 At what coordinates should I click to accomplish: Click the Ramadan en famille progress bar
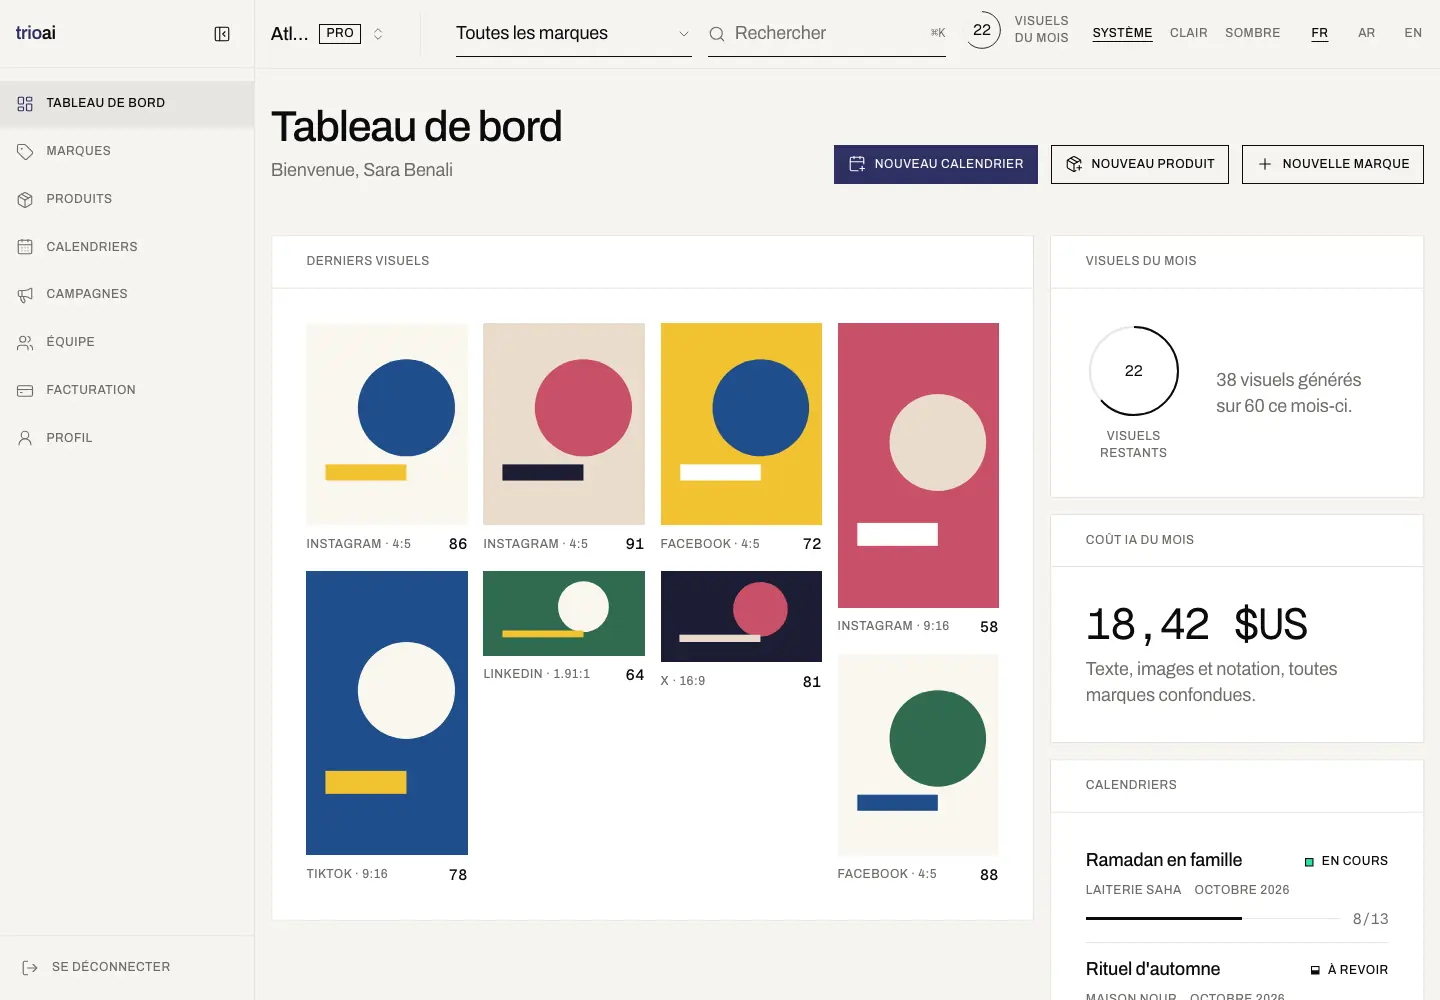(1213, 918)
